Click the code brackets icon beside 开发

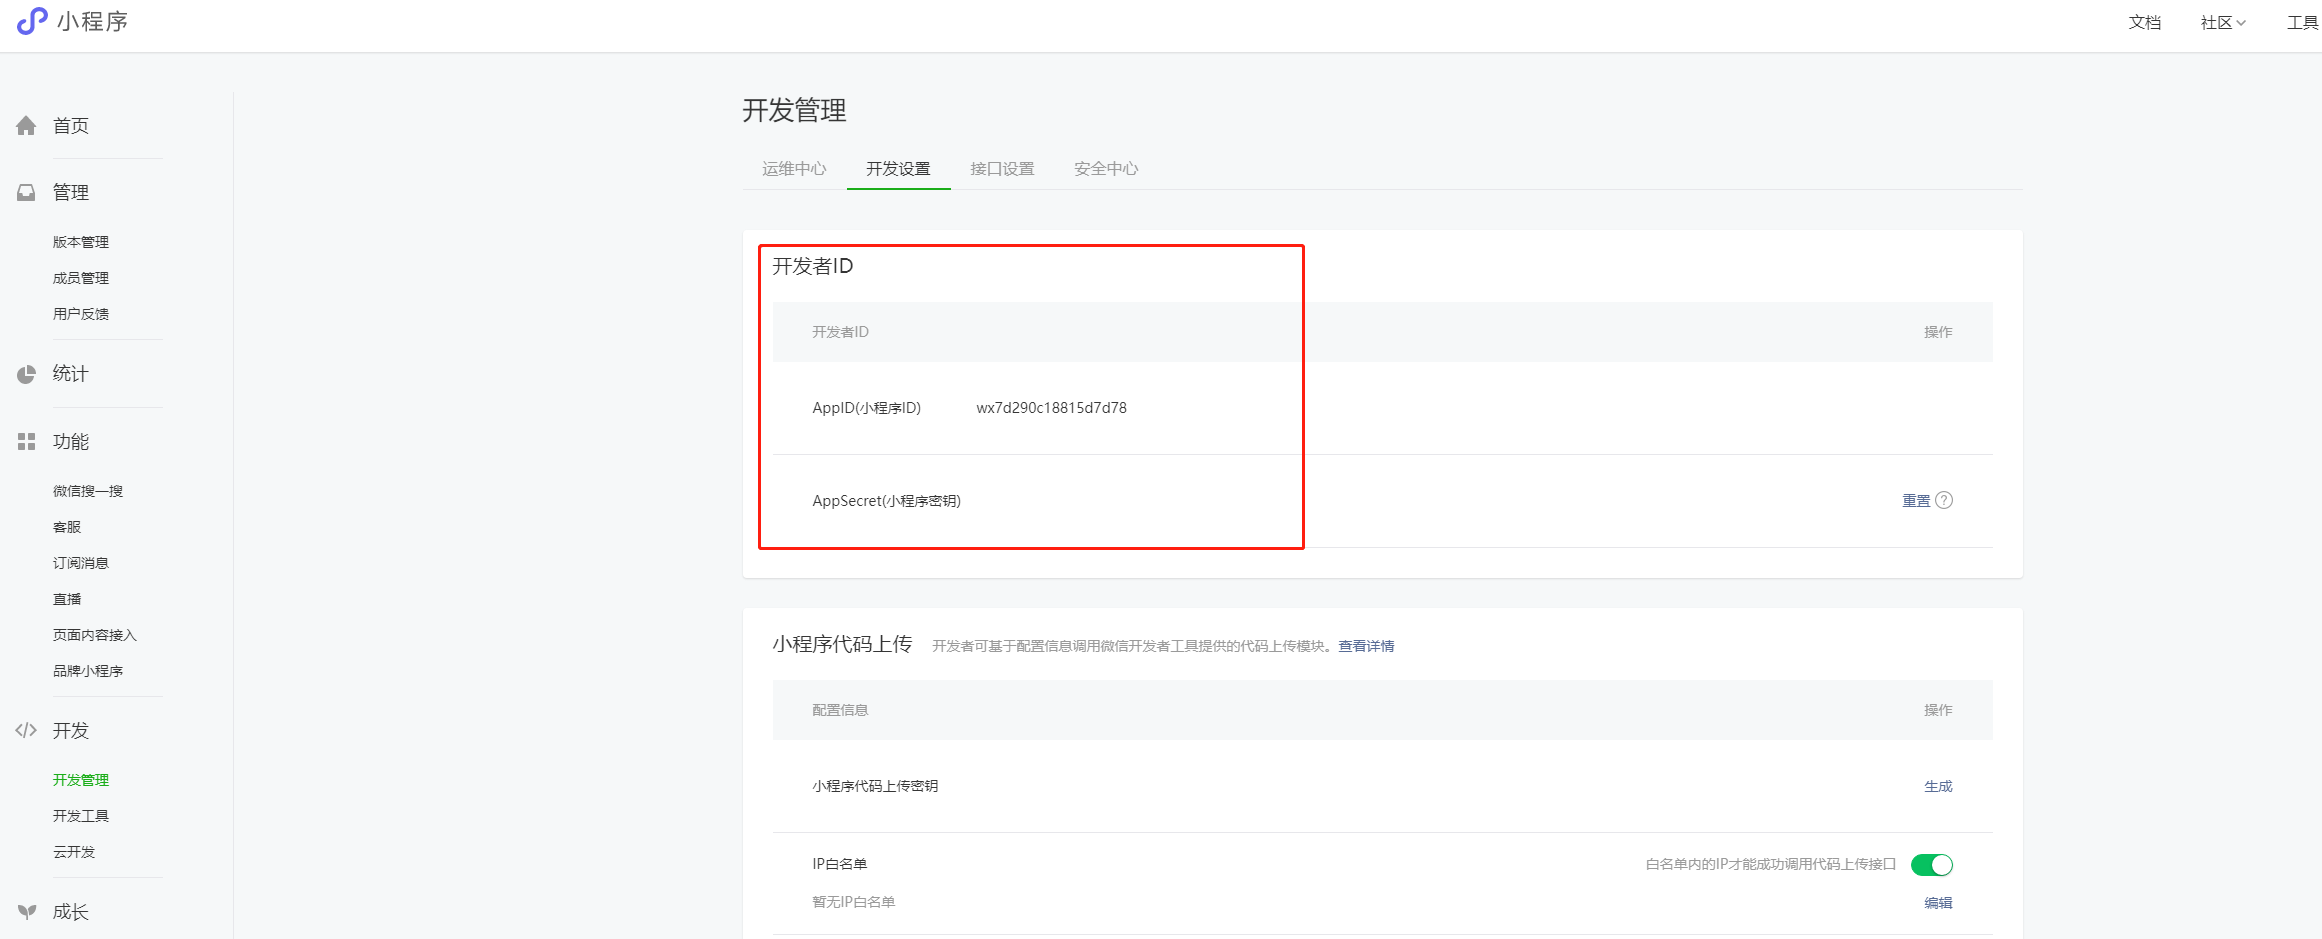pyautogui.click(x=26, y=730)
